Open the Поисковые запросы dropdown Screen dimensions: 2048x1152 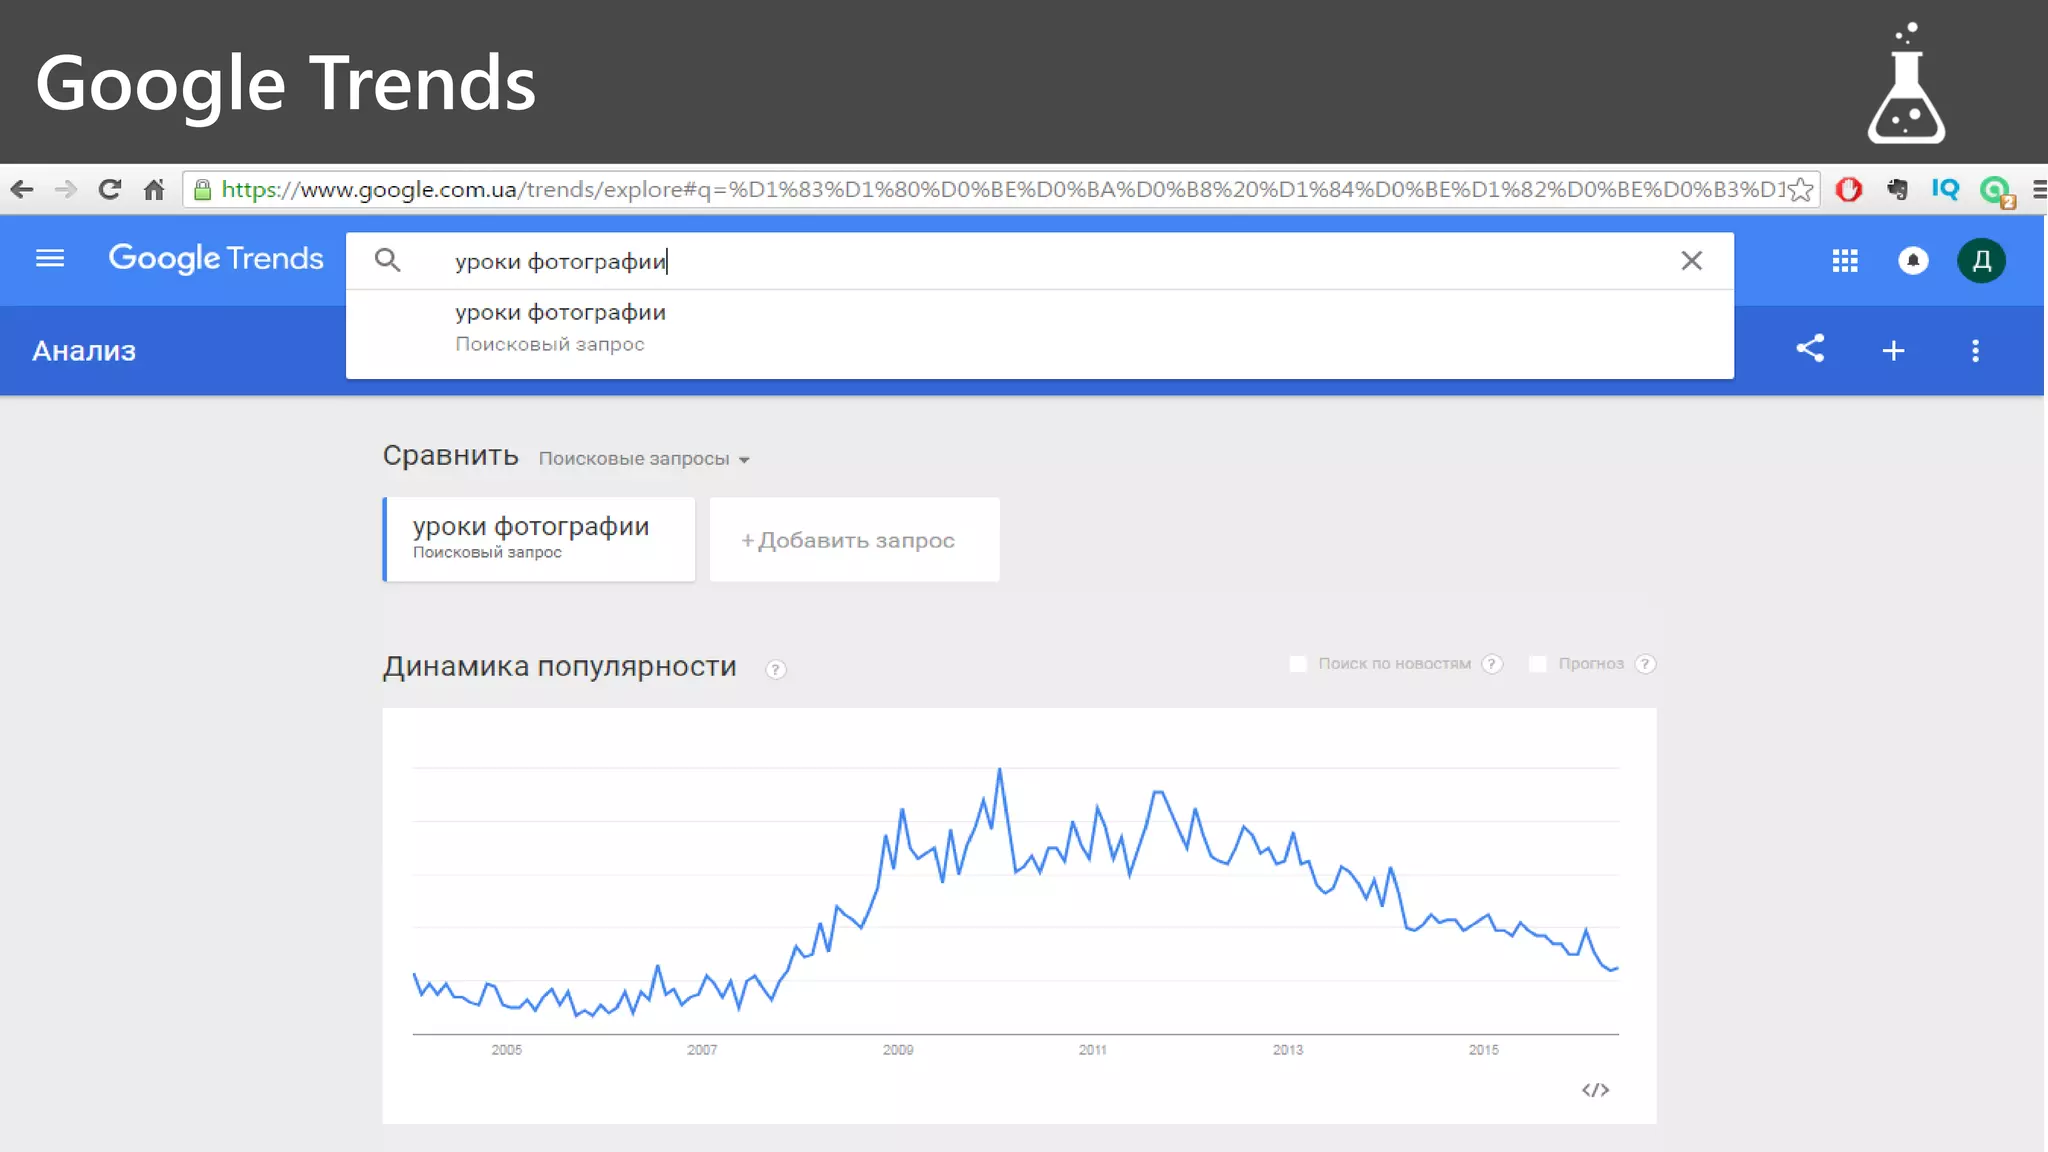pos(644,459)
